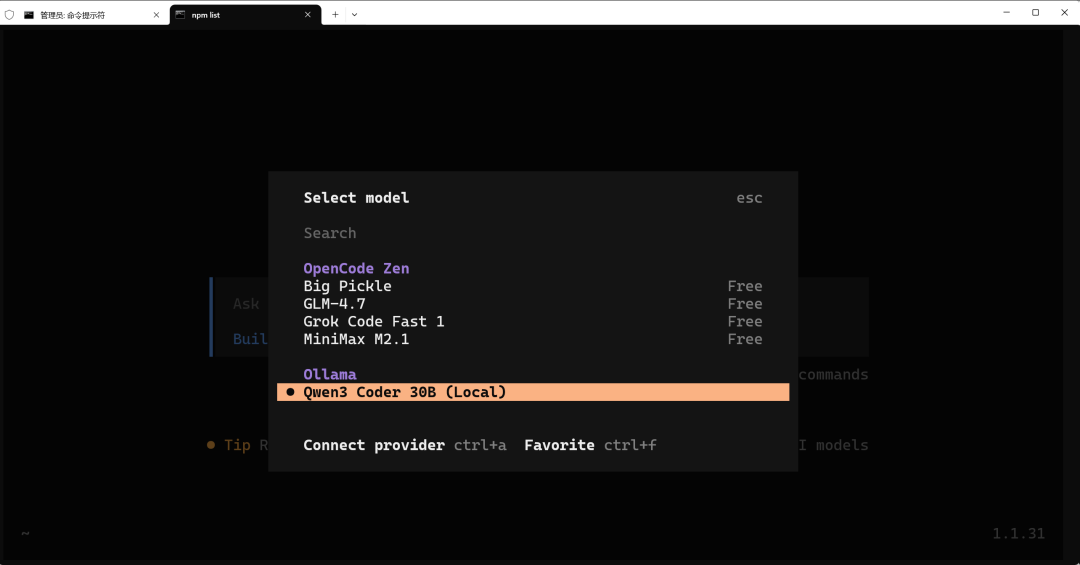Dismiss the dialog via the esc label
The image size is (1080, 565).
click(749, 198)
